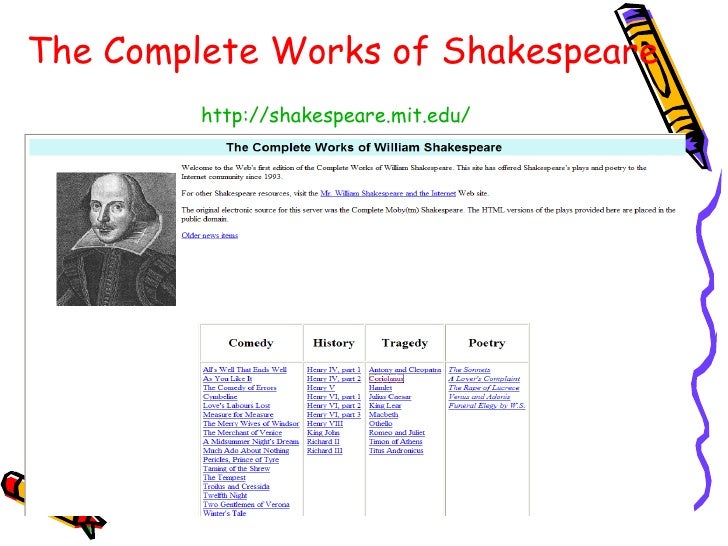Open Henry VI, part 1

tap(334, 396)
